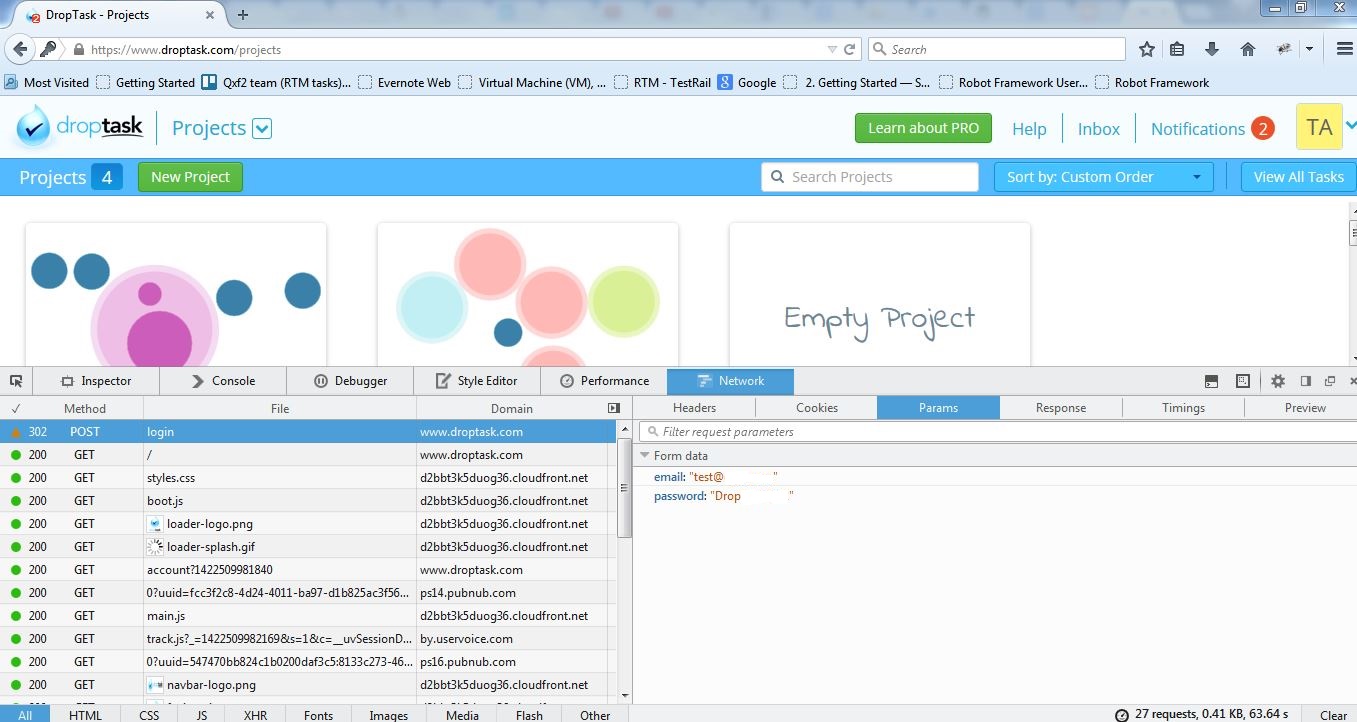This screenshot has height=722, width=1357.
Task: Click the Qxf2 team bookmark icon
Action: pyautogui.click(x=209, y=82)
